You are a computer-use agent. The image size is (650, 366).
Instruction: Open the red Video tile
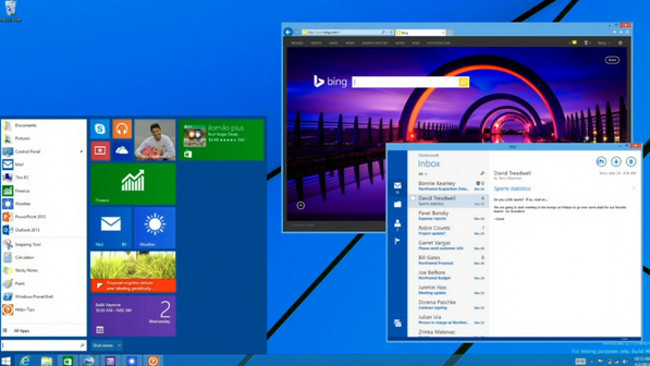pyautogui.click(x=100, y=150)
